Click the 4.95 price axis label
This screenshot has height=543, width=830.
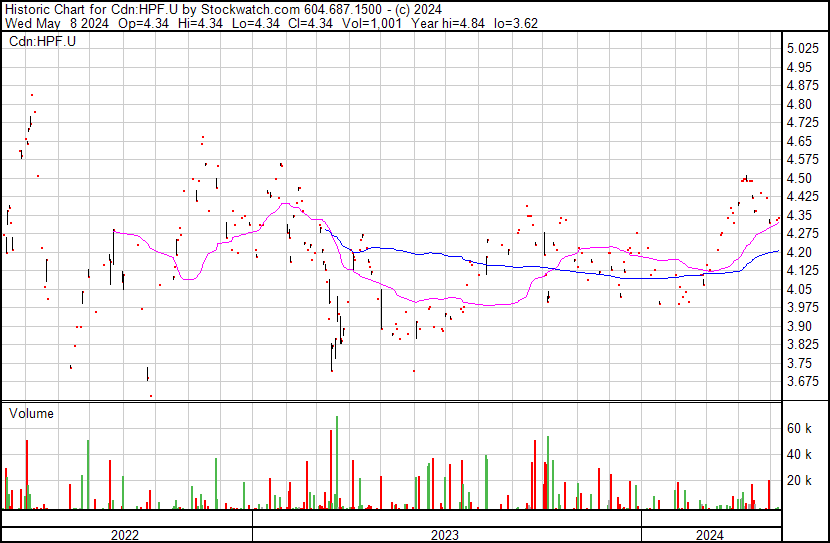tap(799, 67)
